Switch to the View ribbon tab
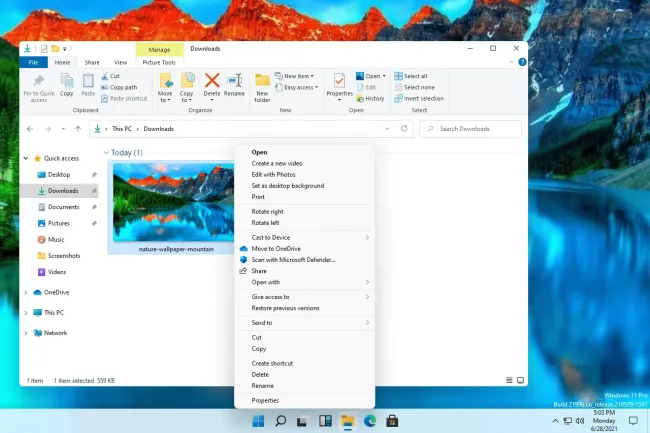This screenshot has height=433, width=650. (119, 62)
